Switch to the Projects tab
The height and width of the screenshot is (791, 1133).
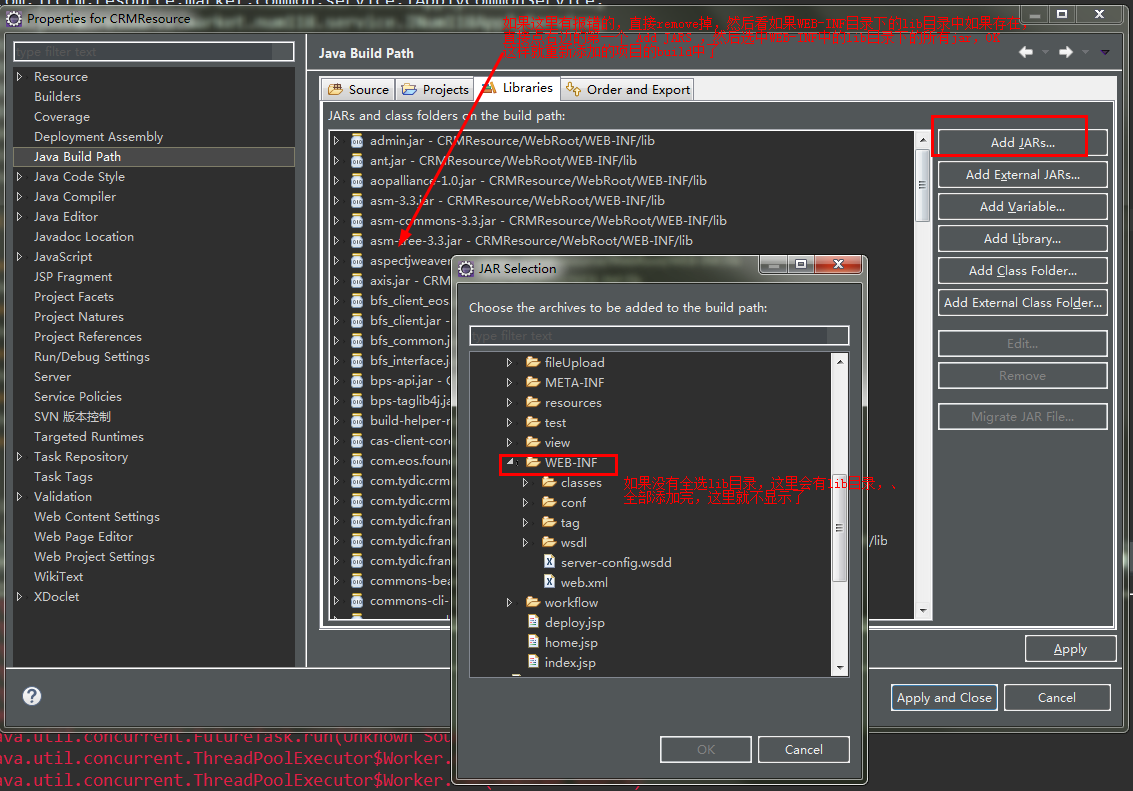(x=435, y=90)
